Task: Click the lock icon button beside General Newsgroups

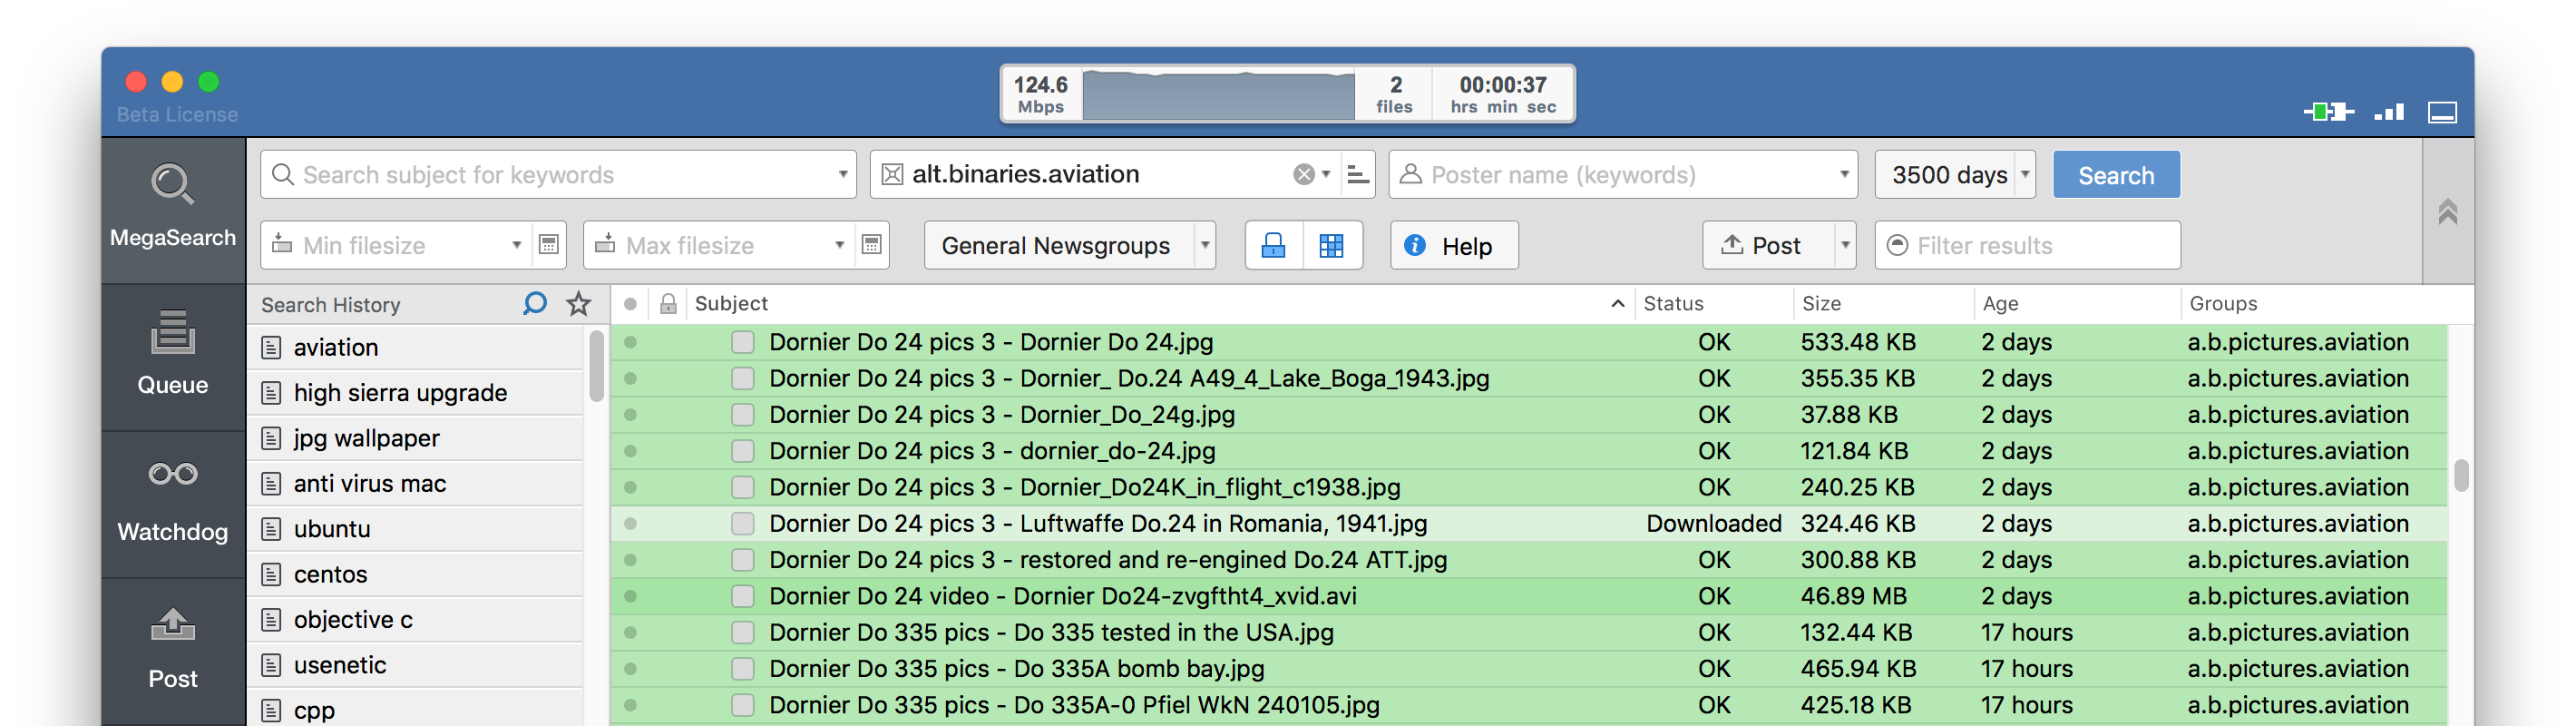Action: coord(1273,246)
